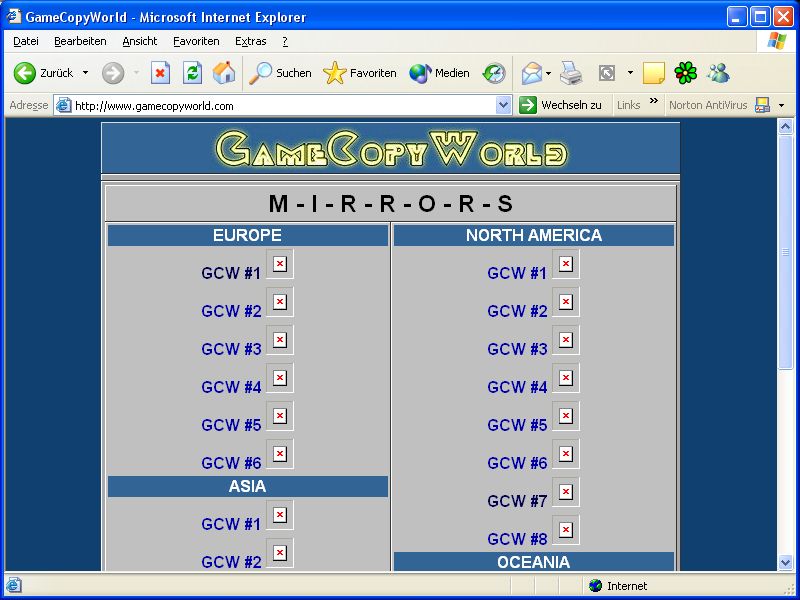Screen dimensions: 800x600
Task: Click the Internet Explorer icon in title bar
Action: (x=14, y=16)
